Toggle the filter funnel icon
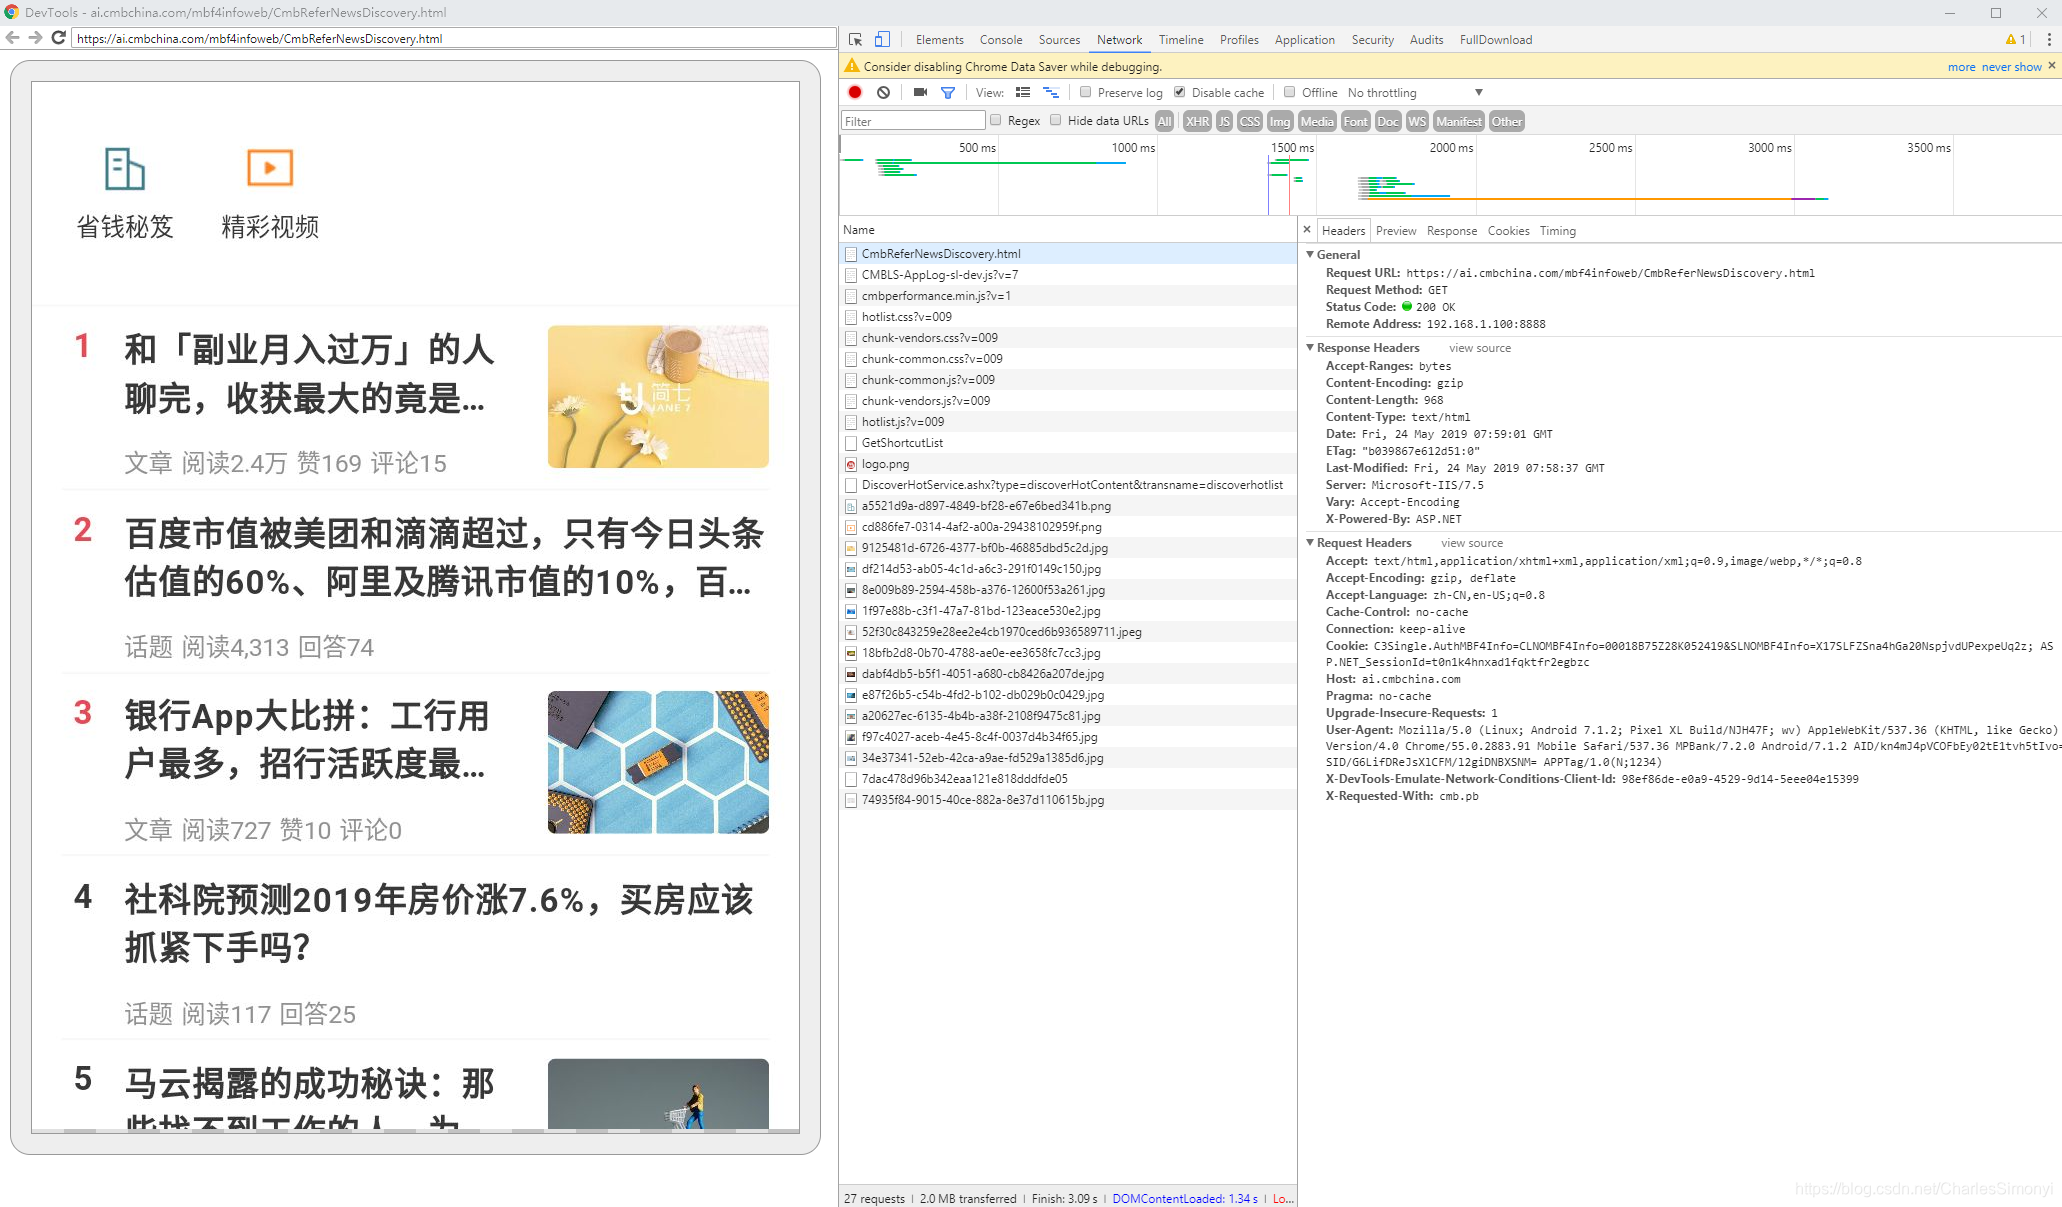 click(948, 92)
